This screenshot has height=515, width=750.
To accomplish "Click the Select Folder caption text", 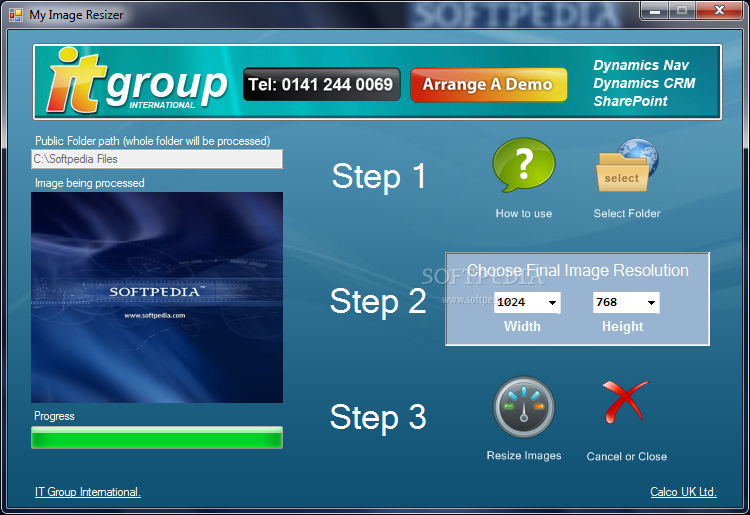I will pos(627,214).
